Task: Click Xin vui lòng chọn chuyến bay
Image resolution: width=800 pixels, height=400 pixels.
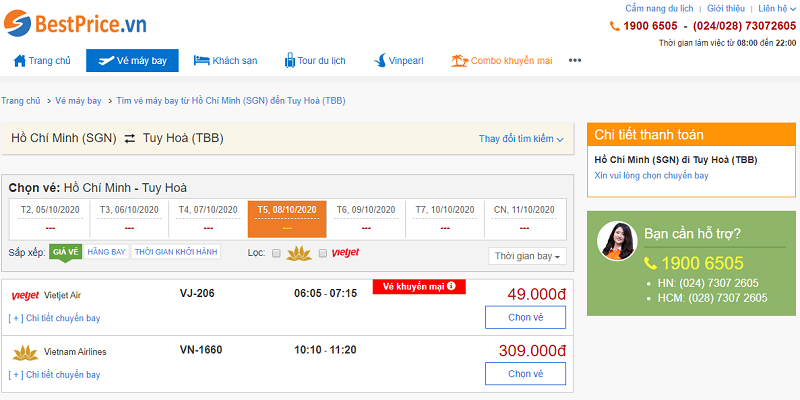Action: 652,176
